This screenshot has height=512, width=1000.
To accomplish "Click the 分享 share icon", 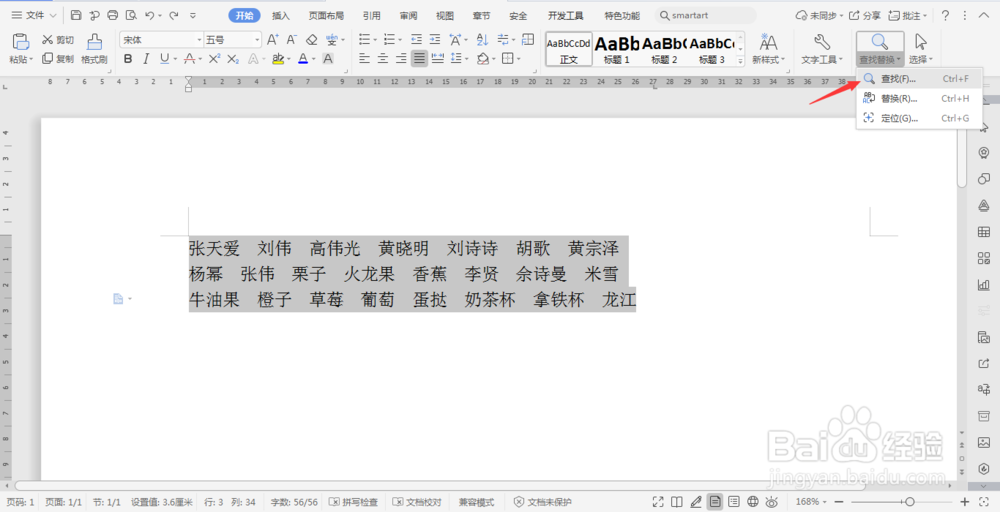I will click(x=865, y=15).
